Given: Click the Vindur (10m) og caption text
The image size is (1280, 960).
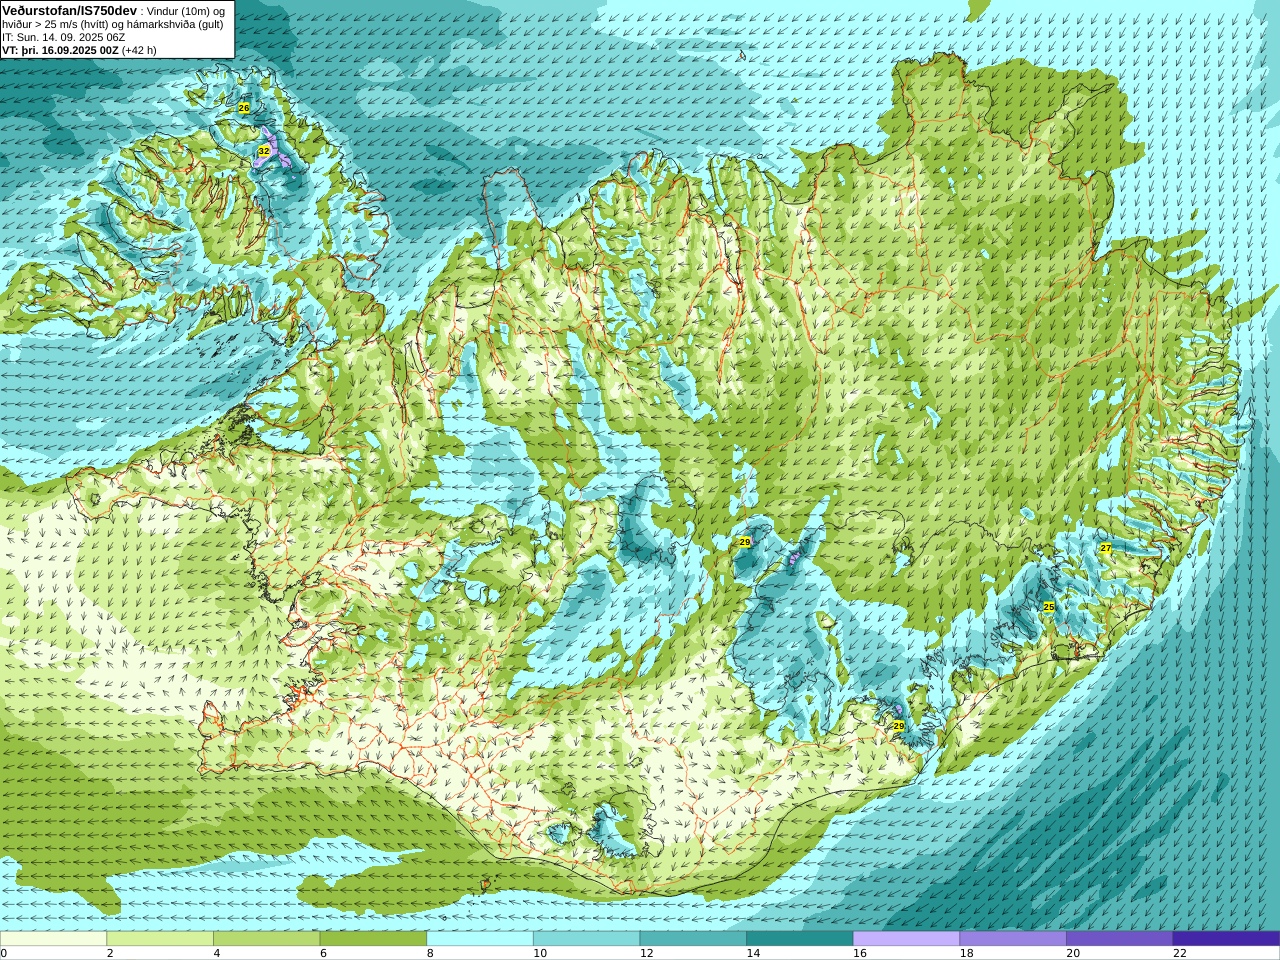Looking at the screenshot, I should (186, 11).
